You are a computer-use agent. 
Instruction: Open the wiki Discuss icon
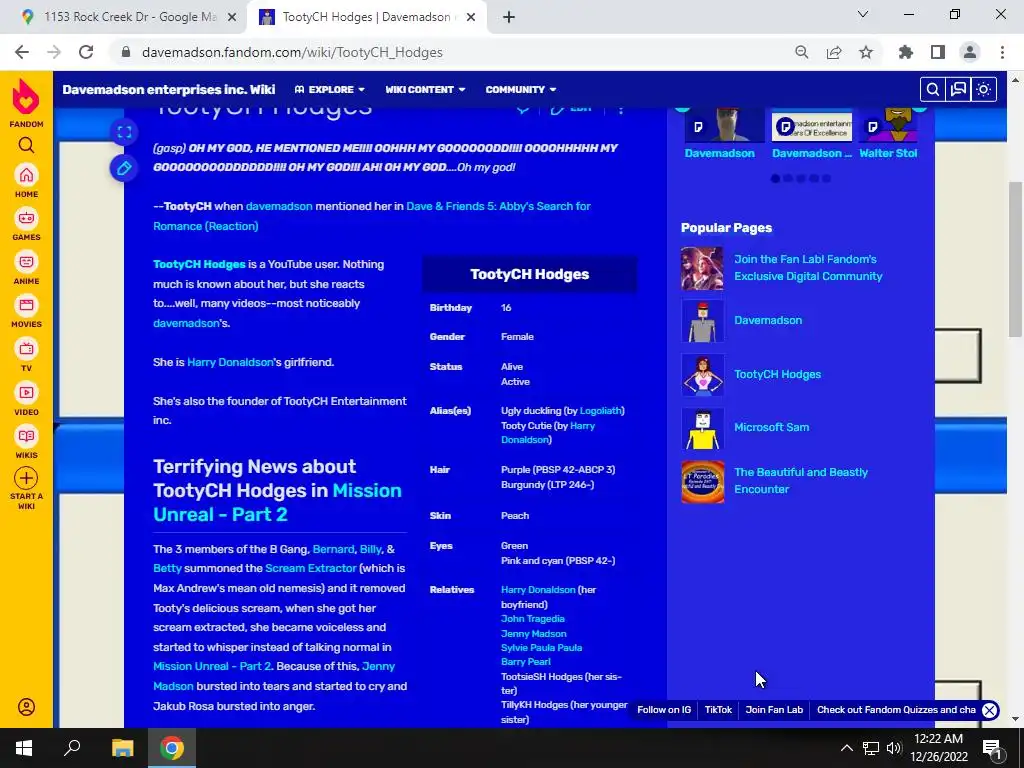pos(958,89)
